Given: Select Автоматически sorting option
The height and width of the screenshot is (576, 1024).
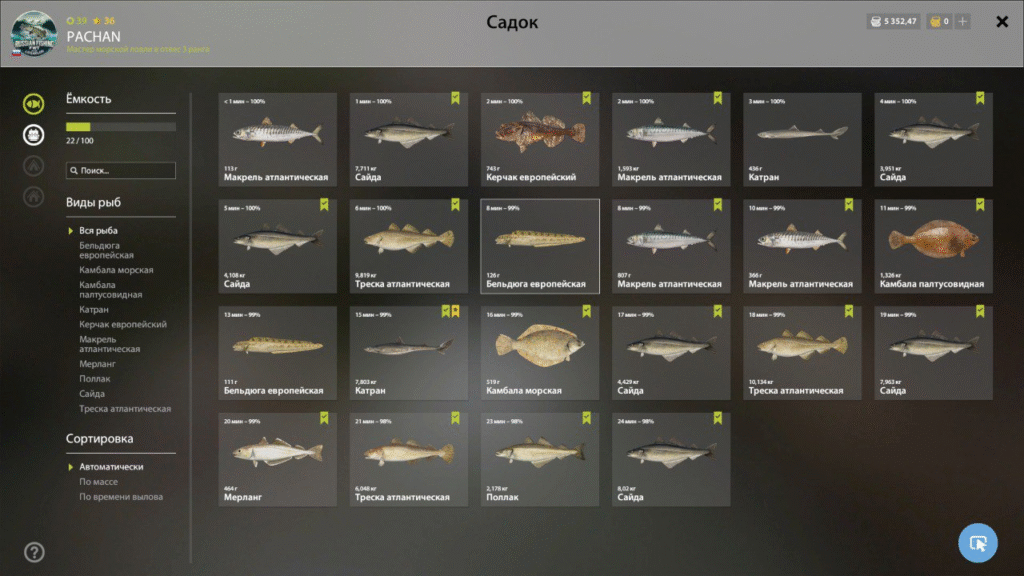Looking at the screenshot, I should (111, 467).
